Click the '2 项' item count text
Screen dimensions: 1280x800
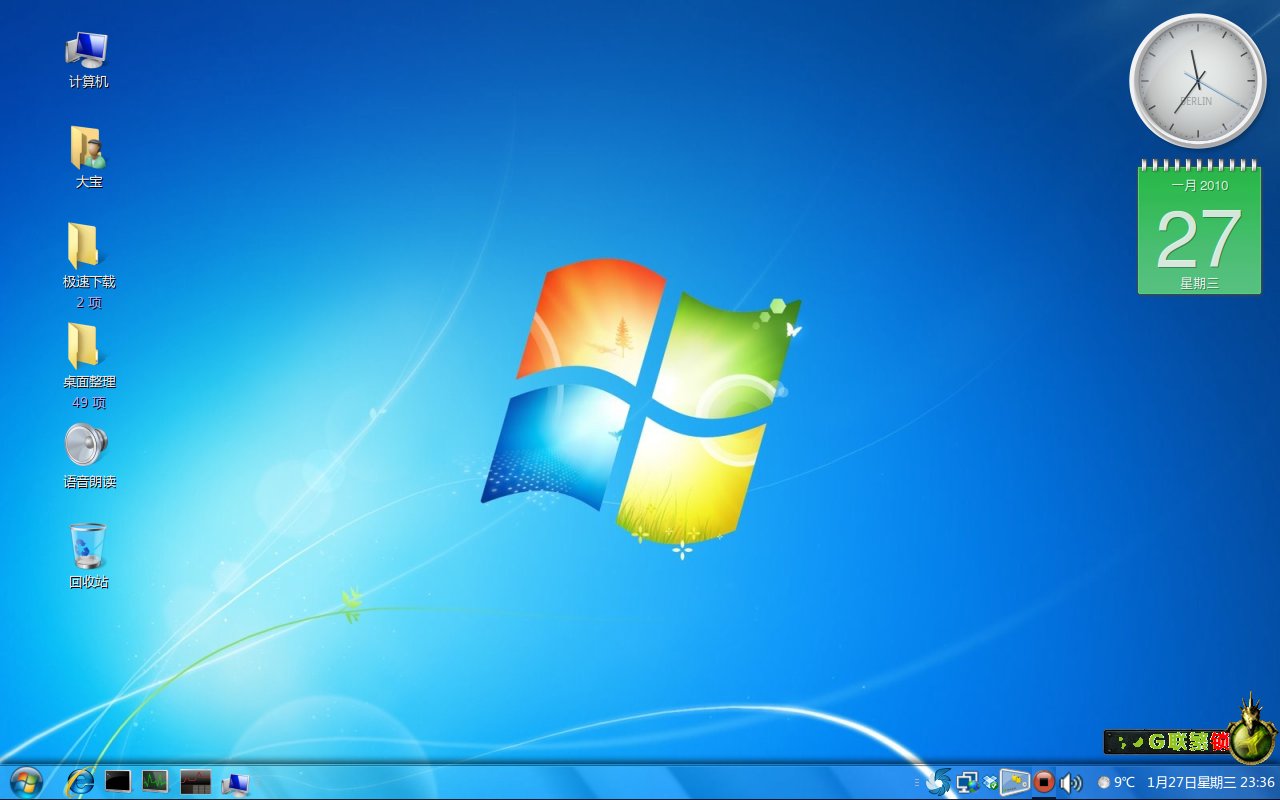[89, 303]
